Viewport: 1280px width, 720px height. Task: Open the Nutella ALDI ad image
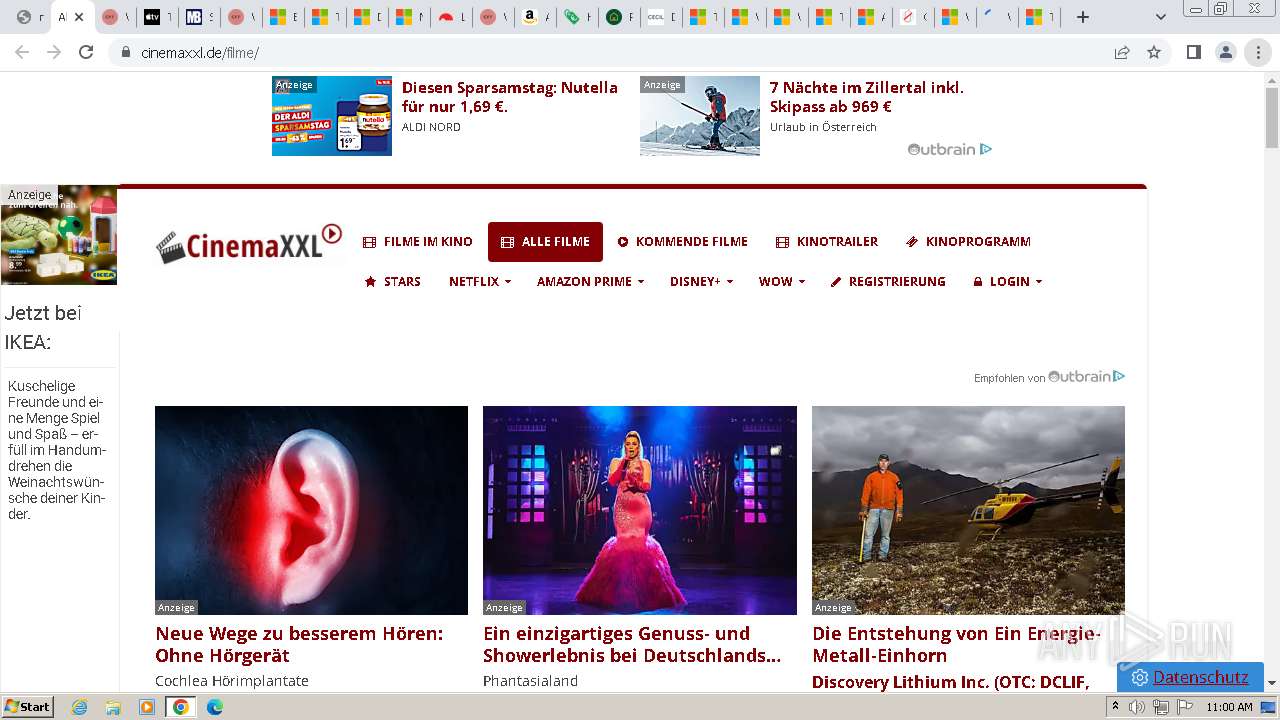(332, 116)
